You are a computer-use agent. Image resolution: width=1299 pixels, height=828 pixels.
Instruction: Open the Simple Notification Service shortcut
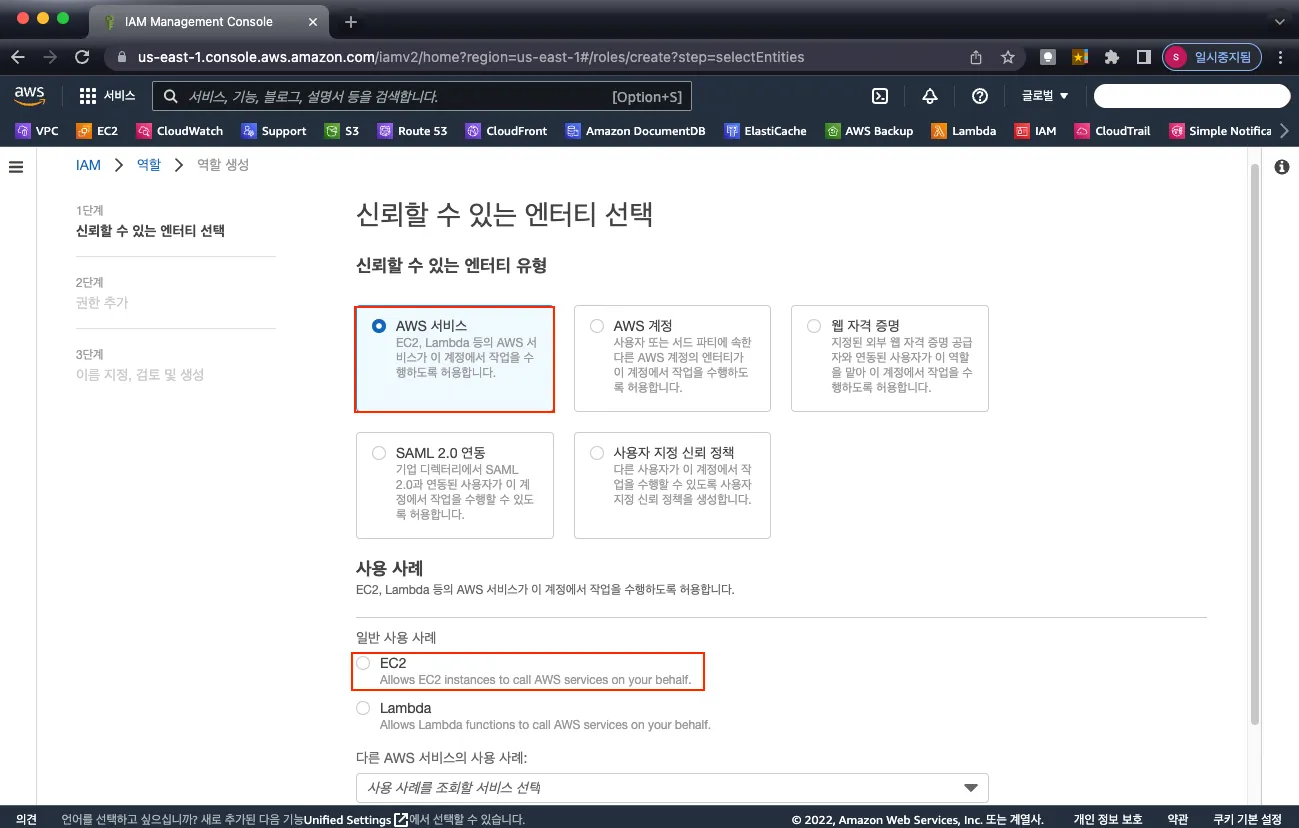1220,131
